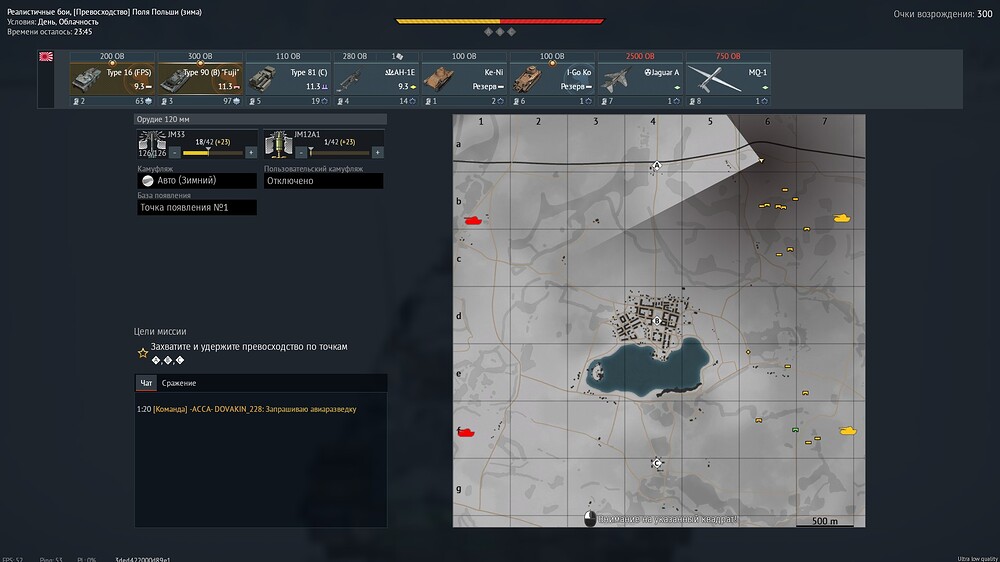Image resolution: width=1000 pixels, height=562 pixels.
Task: Select the Jaguar A aircraft slot
Action: [x=640, y=79]
